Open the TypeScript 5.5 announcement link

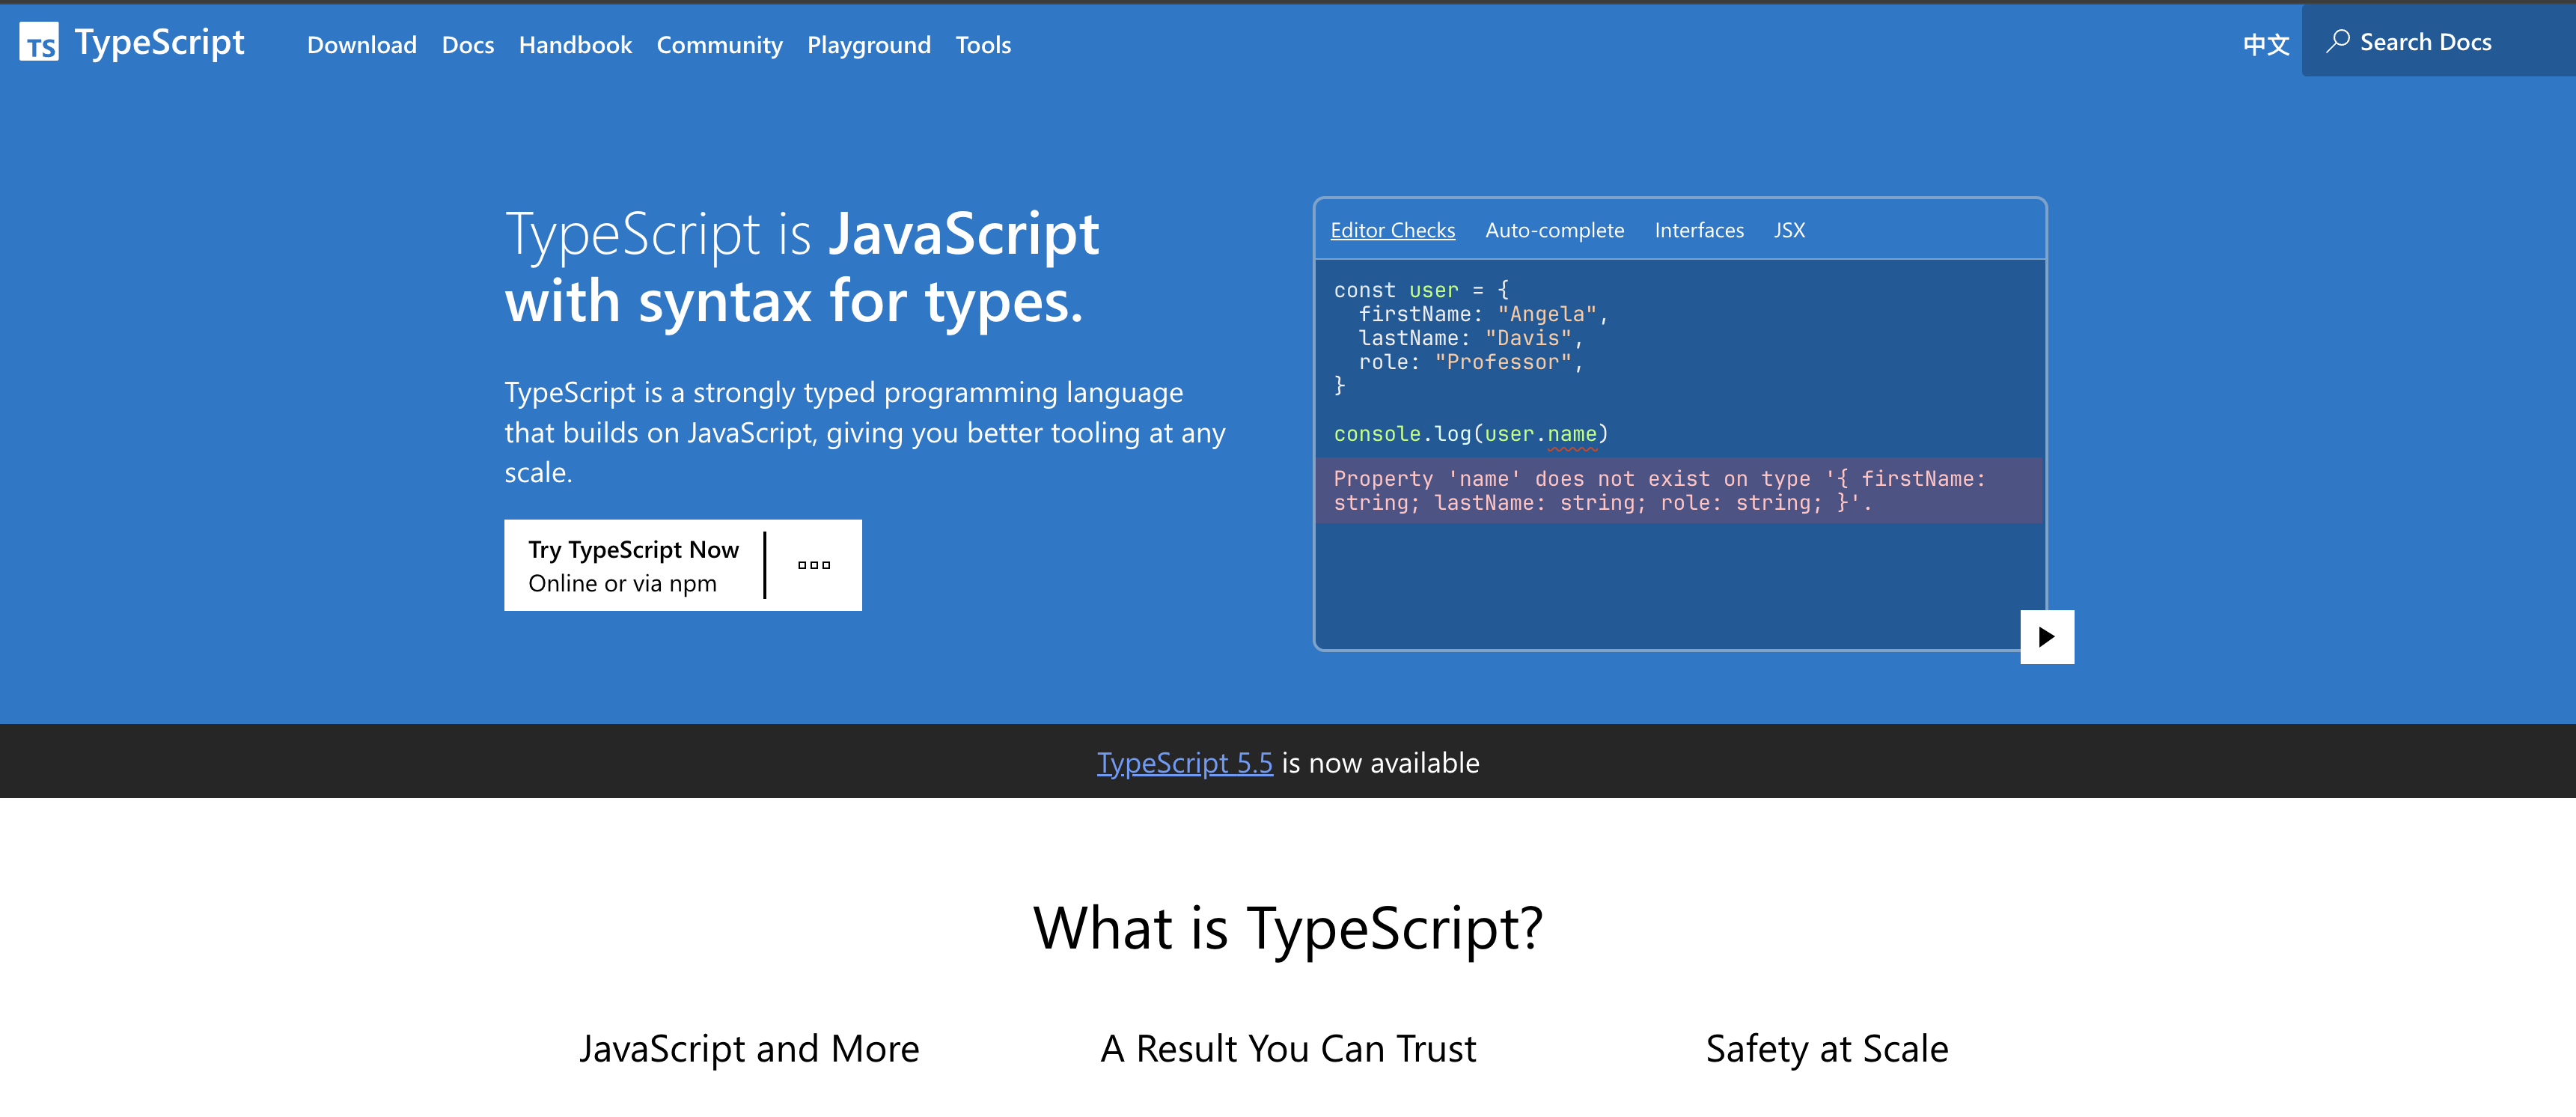tap(1185, 762)
